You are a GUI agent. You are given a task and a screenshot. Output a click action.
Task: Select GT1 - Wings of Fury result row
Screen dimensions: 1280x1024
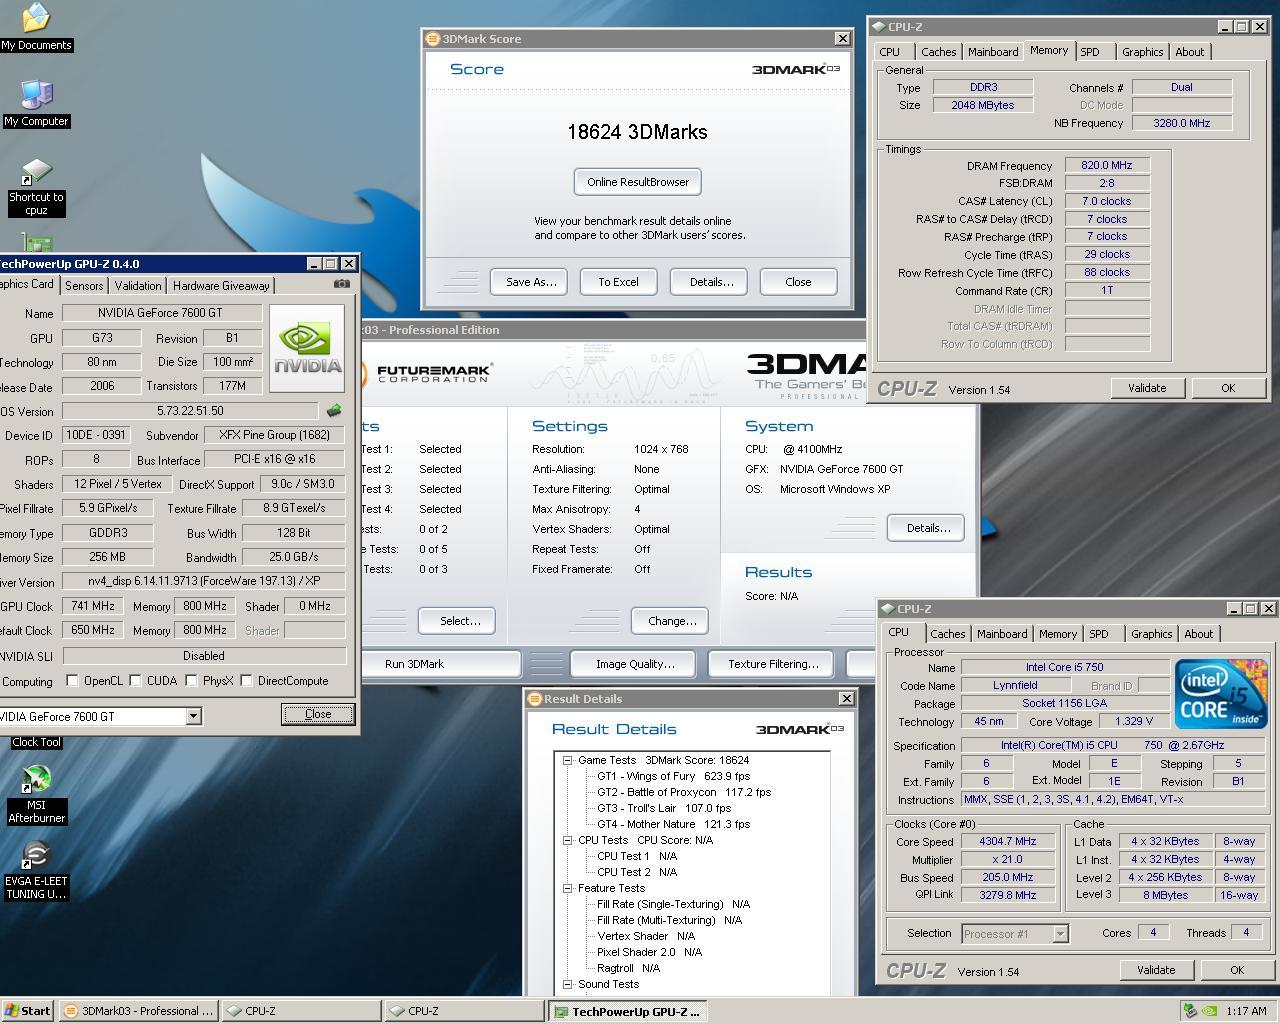[673, 776]
